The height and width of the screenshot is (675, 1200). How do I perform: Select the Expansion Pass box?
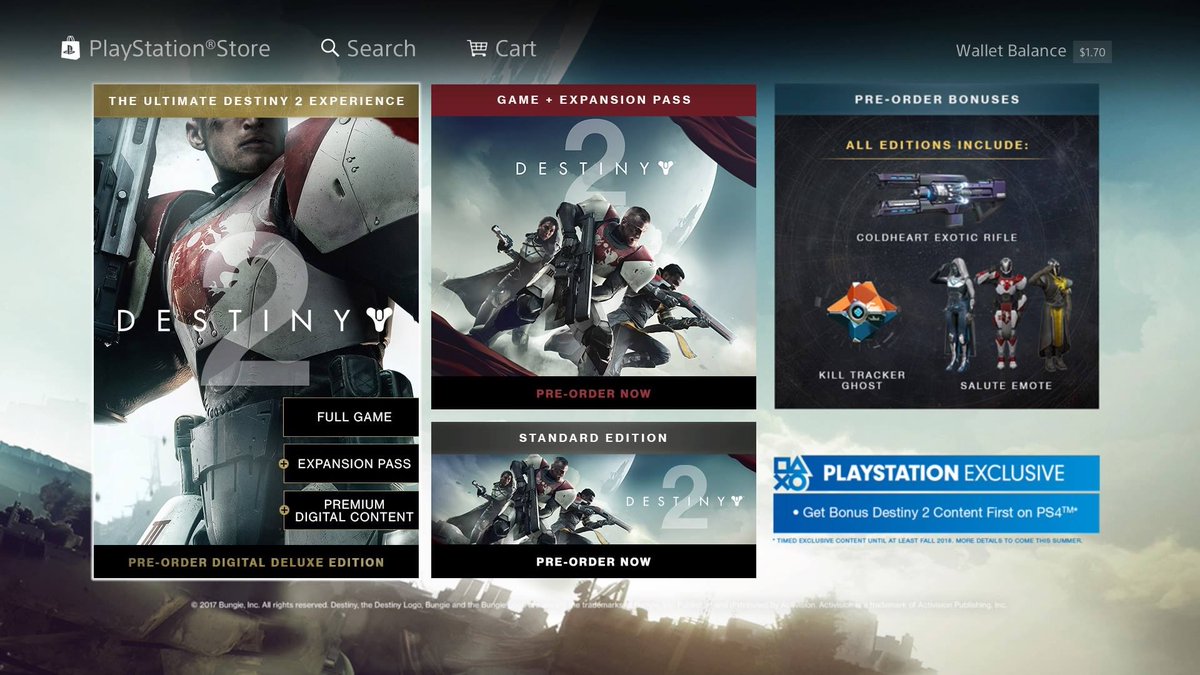[351, 464]
